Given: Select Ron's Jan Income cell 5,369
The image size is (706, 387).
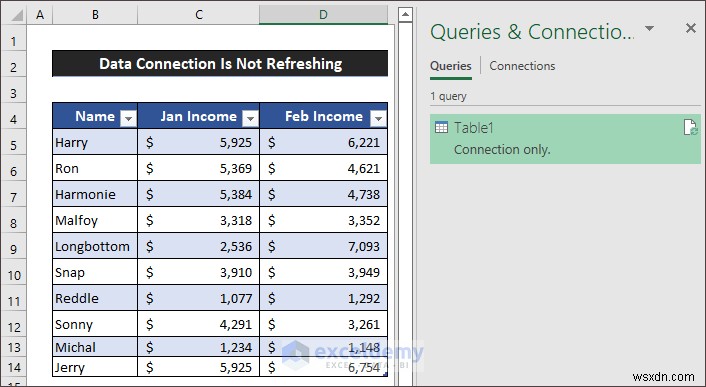Looking at the screenshot, I should tap(199, 168).
